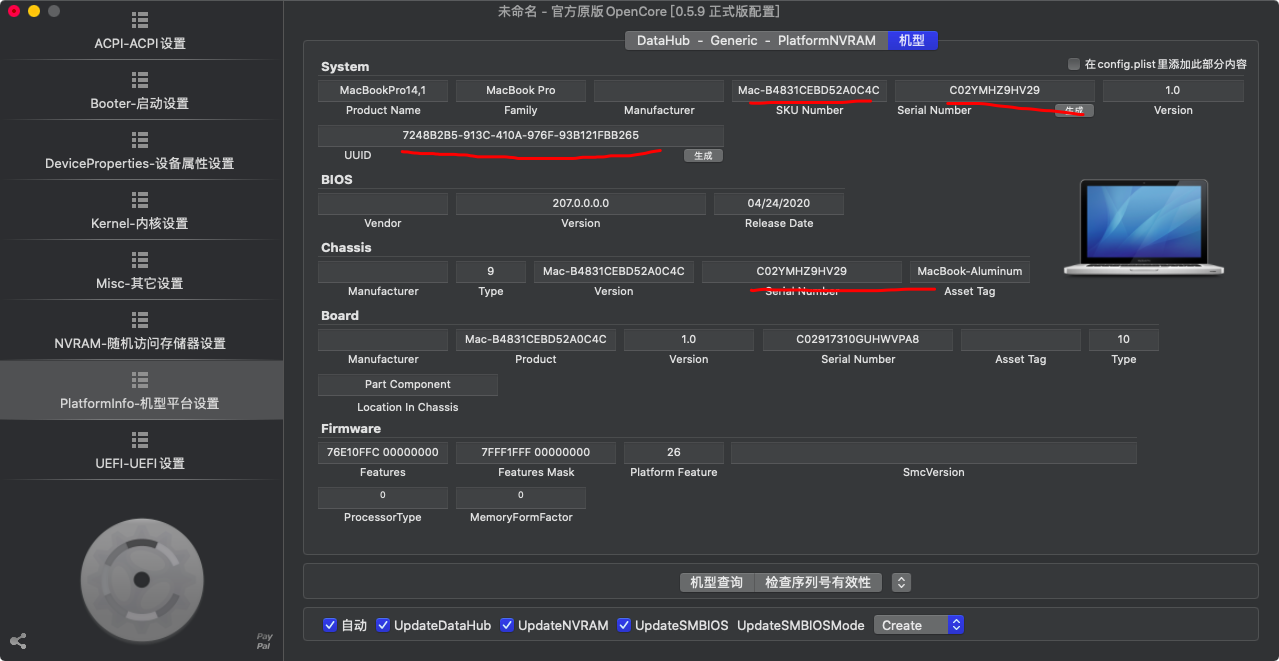This screenshot has width=1279, height=661.
Task: Select the UEFI-UEFI设置 sidebar label
Action: (x=140, y=464)
